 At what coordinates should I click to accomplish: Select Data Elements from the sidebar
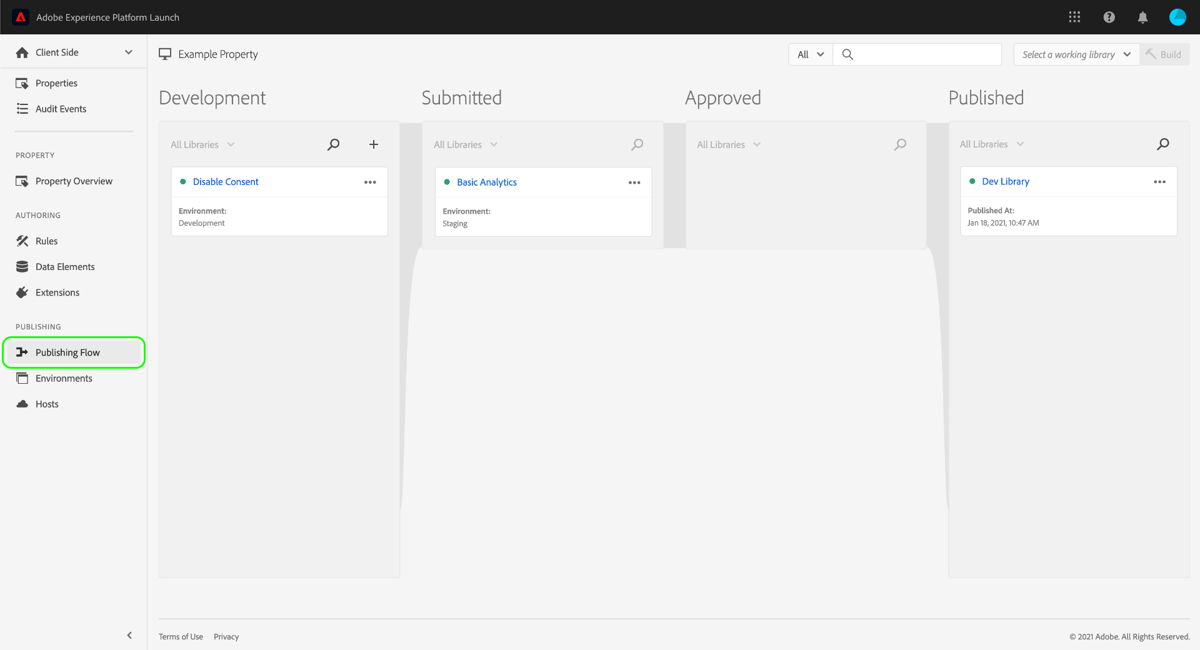coord(67,266)
